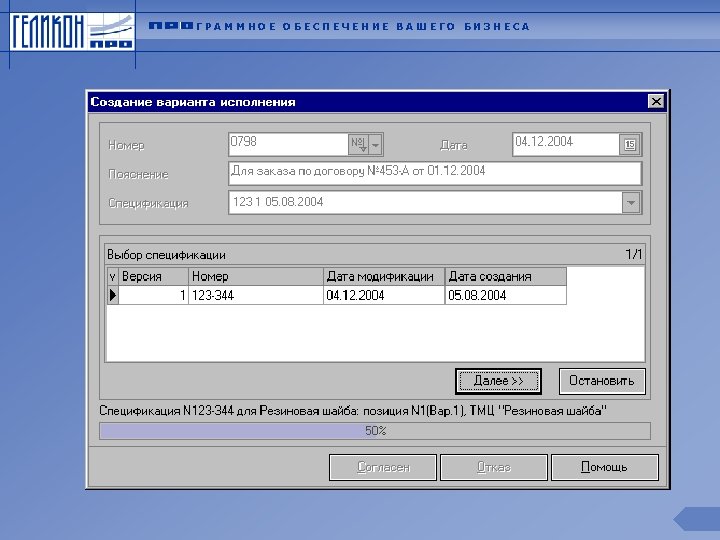Close the Создание варианта исполнения dialog

[x=656, y=101]
